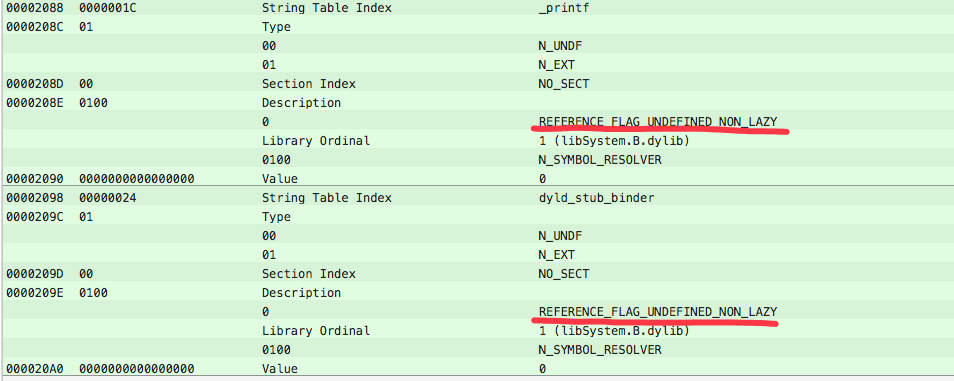Click String Table Index in row 00002098
Screen dimensions: 954x381
[x=327, y=198]
